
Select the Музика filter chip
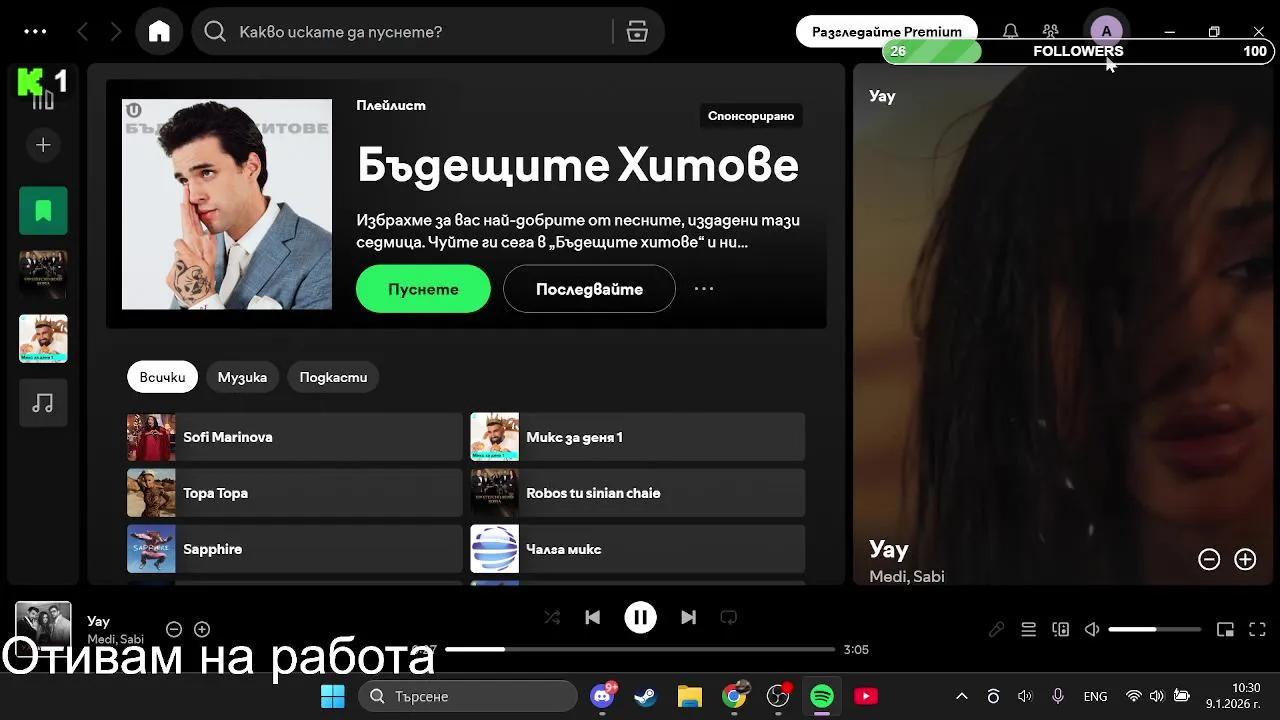tap(242, 377)
